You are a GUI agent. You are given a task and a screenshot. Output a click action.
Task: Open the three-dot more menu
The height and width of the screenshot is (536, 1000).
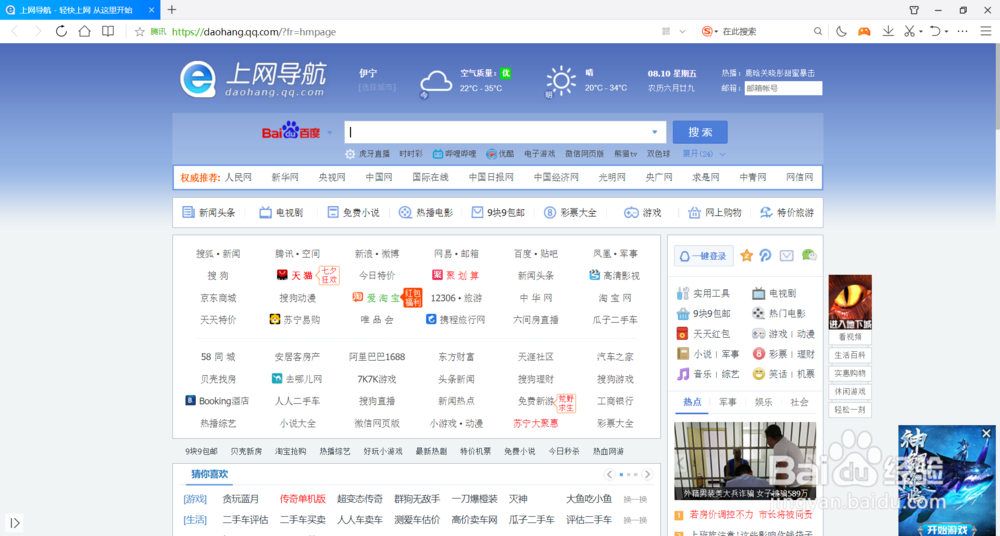click(x=963, y=31)
